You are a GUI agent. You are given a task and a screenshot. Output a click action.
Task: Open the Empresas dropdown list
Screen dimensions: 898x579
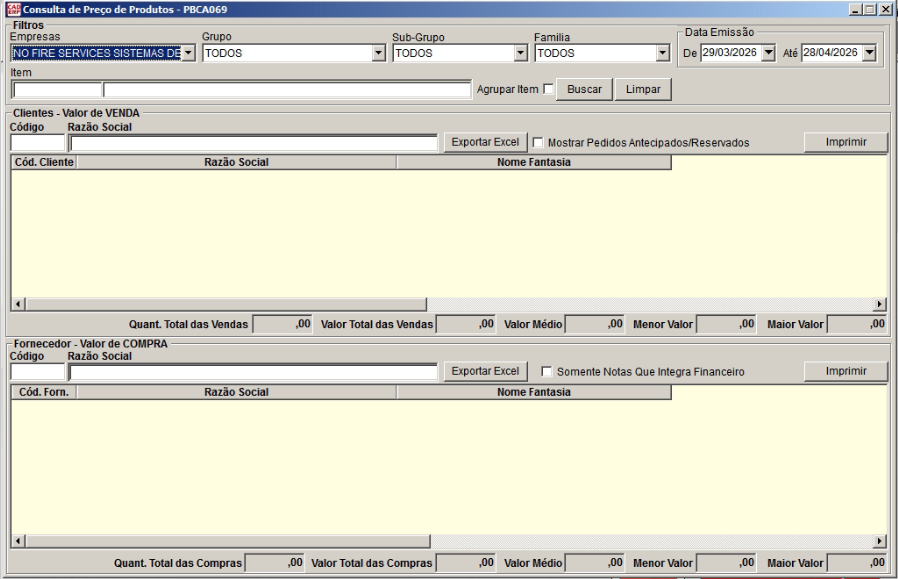(188, 53)
